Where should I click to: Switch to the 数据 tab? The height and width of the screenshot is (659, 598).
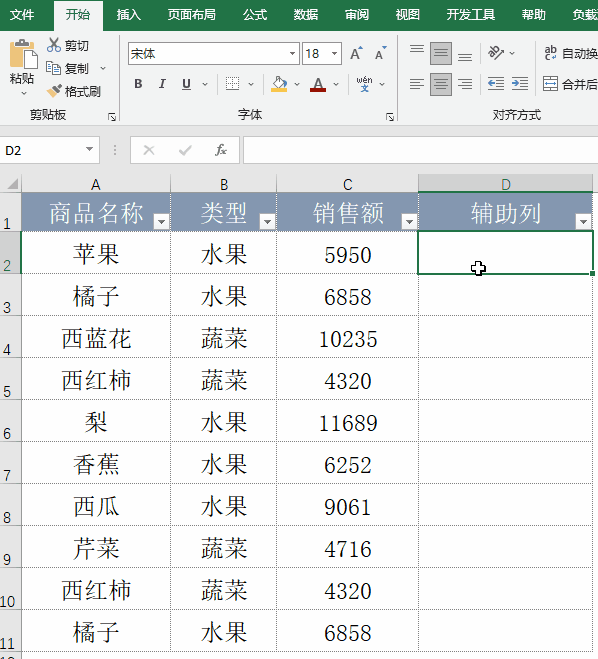[x=306, y=15]
